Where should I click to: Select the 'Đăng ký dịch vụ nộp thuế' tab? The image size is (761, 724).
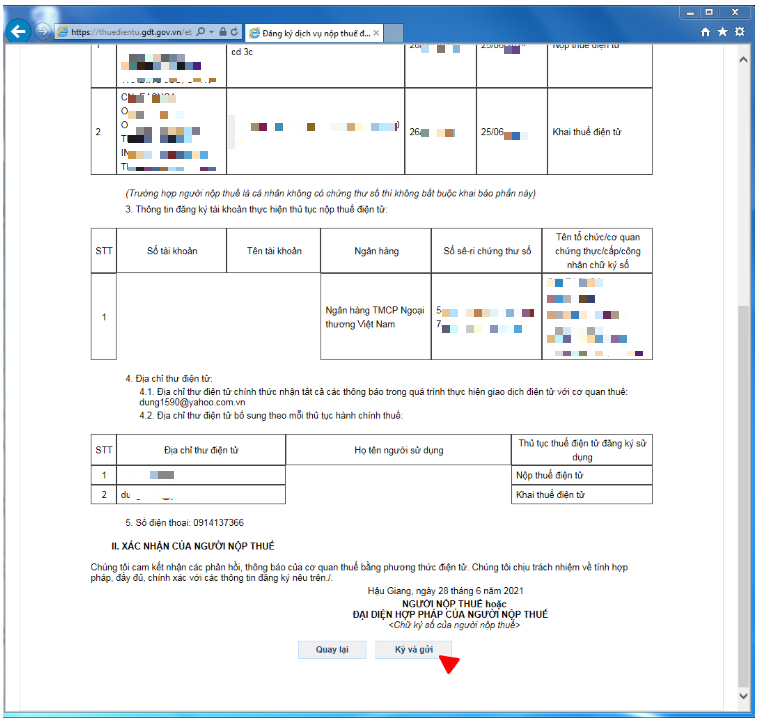313,33
